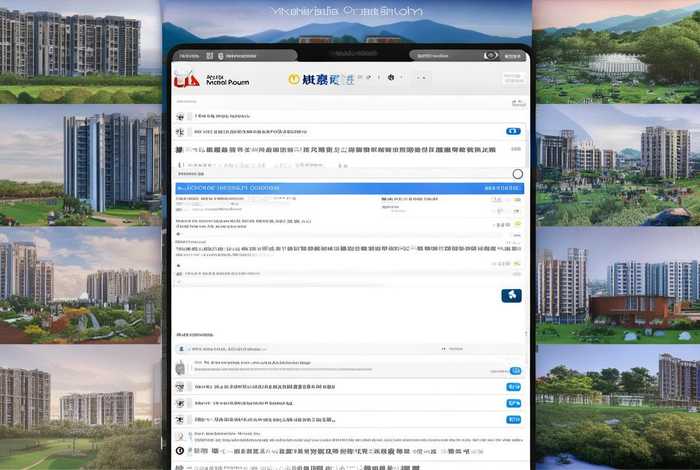This screenshot has width=700, height=470.
Task: Click the yellow circle icon in the header
Action: [294, 79]
